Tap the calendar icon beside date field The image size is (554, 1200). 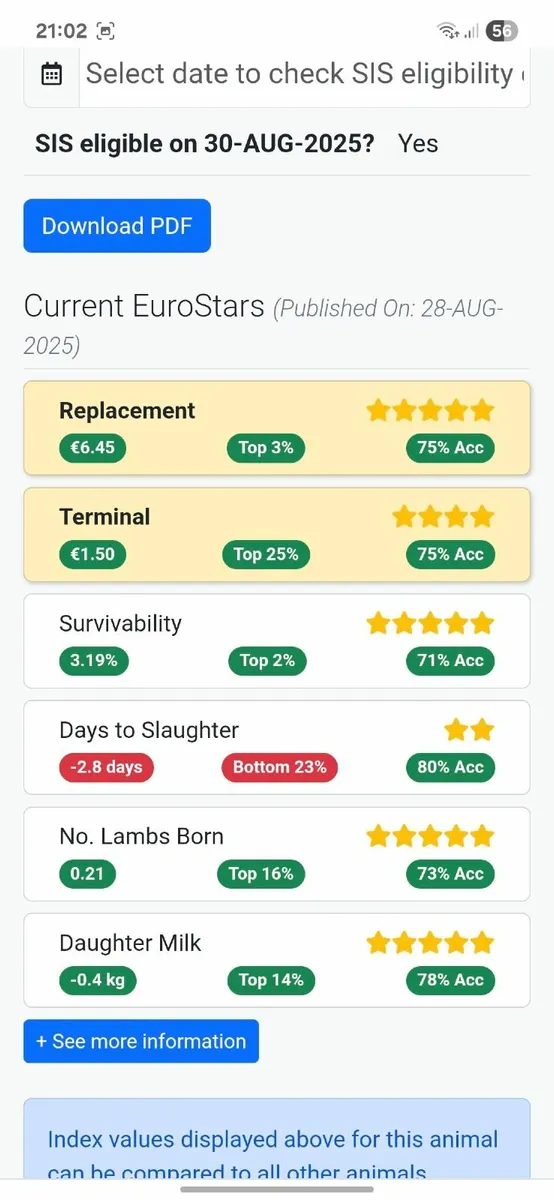click(51, 74)
